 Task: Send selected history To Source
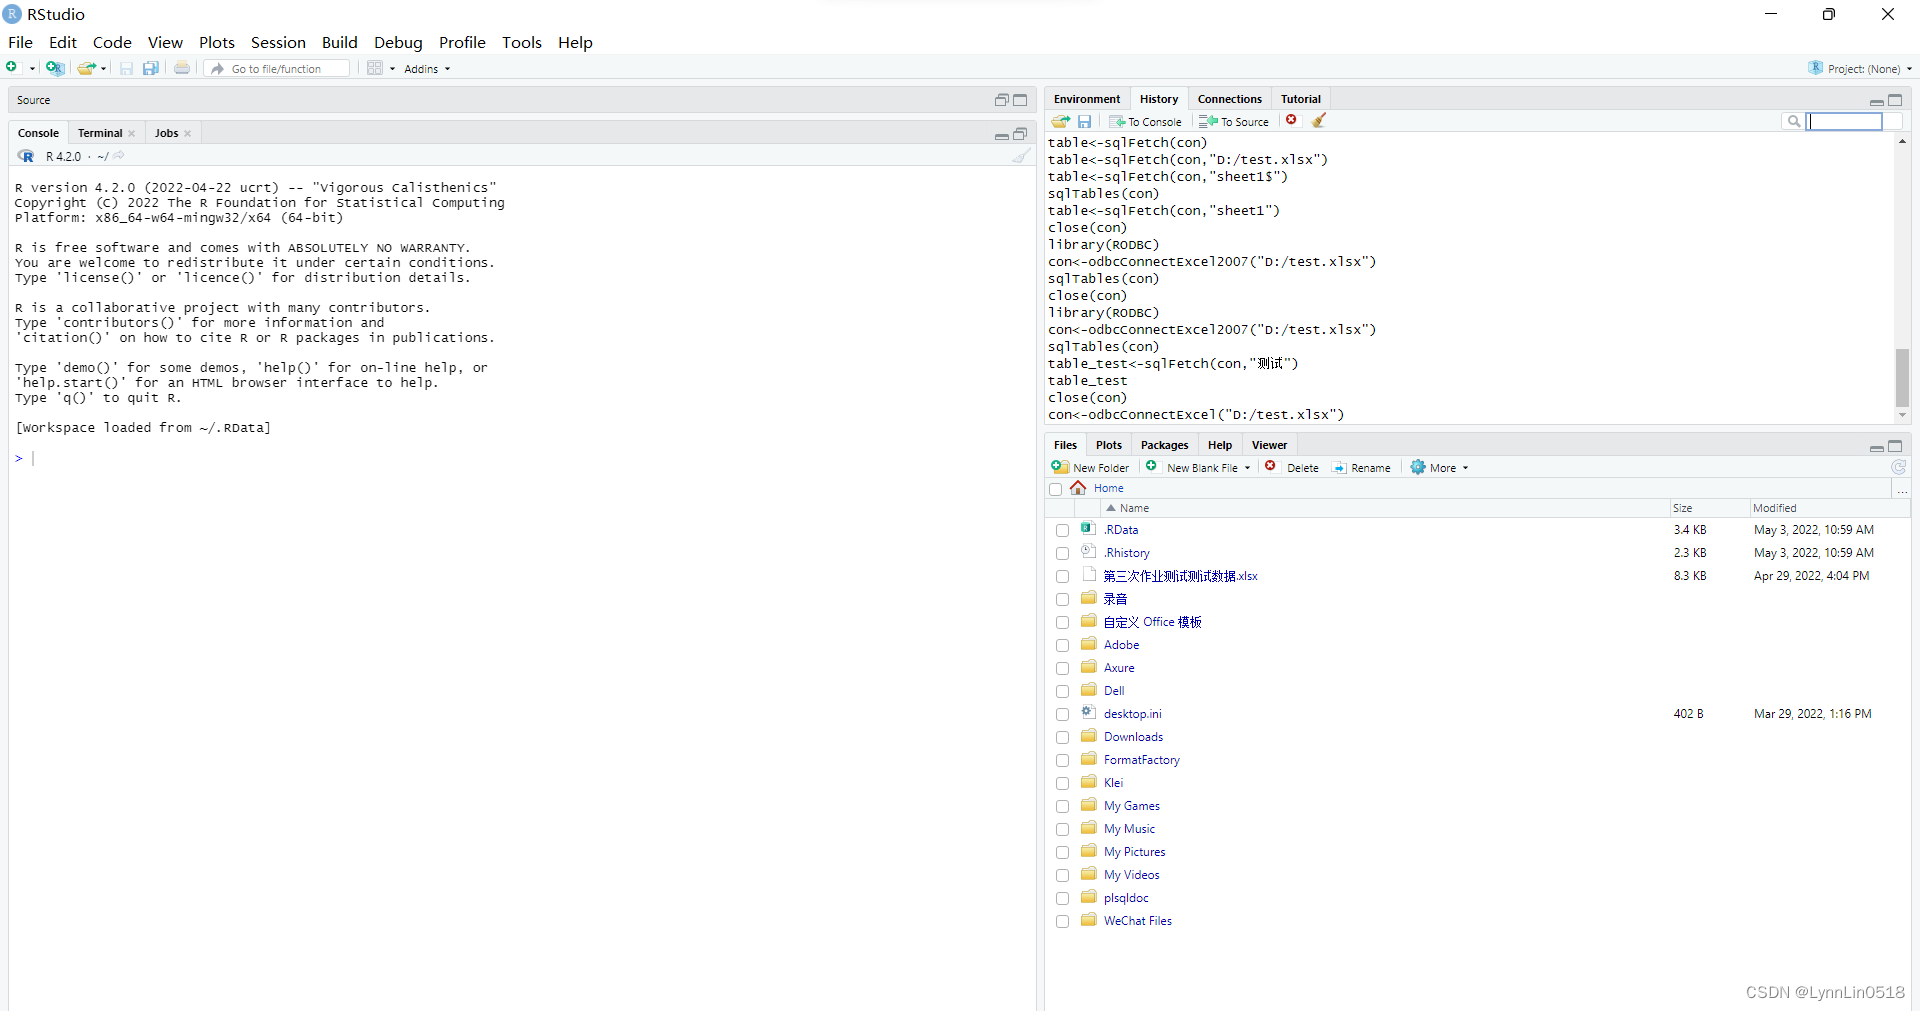pyautogui.click(x=1233, y=121)
